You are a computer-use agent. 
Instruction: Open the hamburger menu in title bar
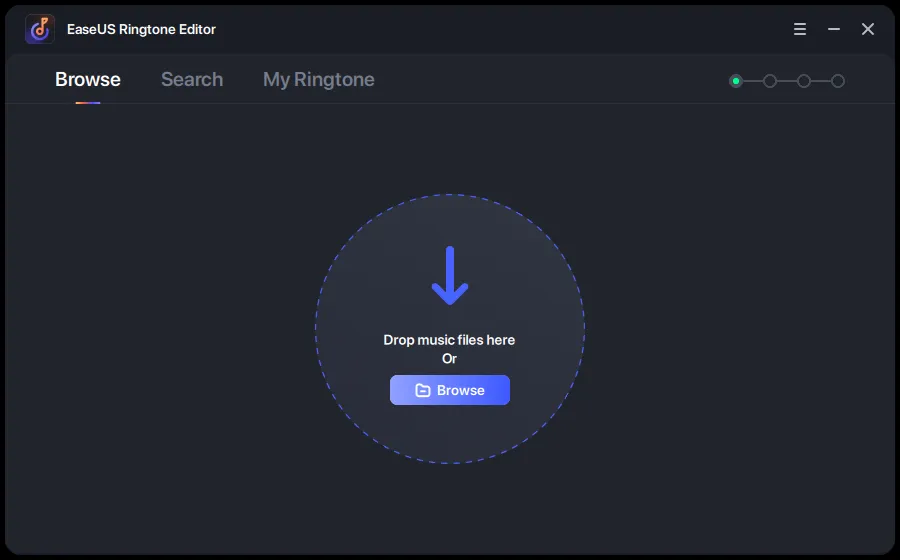[800, 30]
